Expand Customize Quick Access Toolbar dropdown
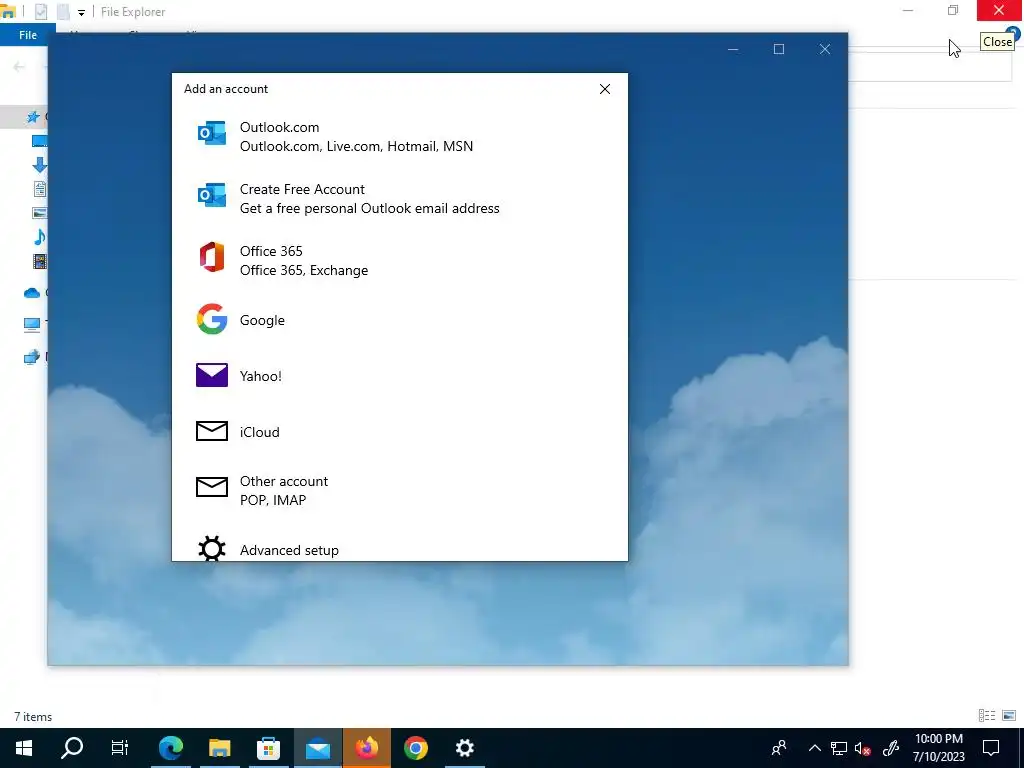Viewport: 1024px width, 768px height. click(x=81, y=12)
